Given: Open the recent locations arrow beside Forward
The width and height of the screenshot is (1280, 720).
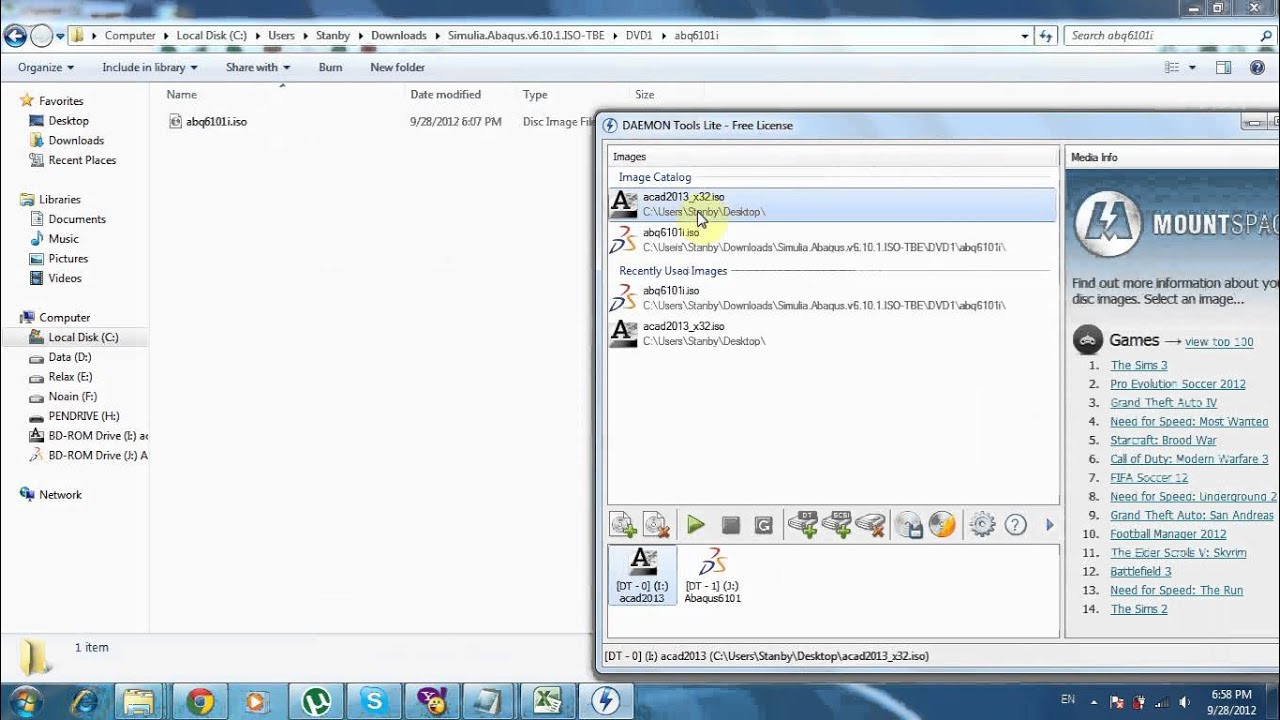Looking at the screenshot, I should pyautogui.click(x=61, y=36).
